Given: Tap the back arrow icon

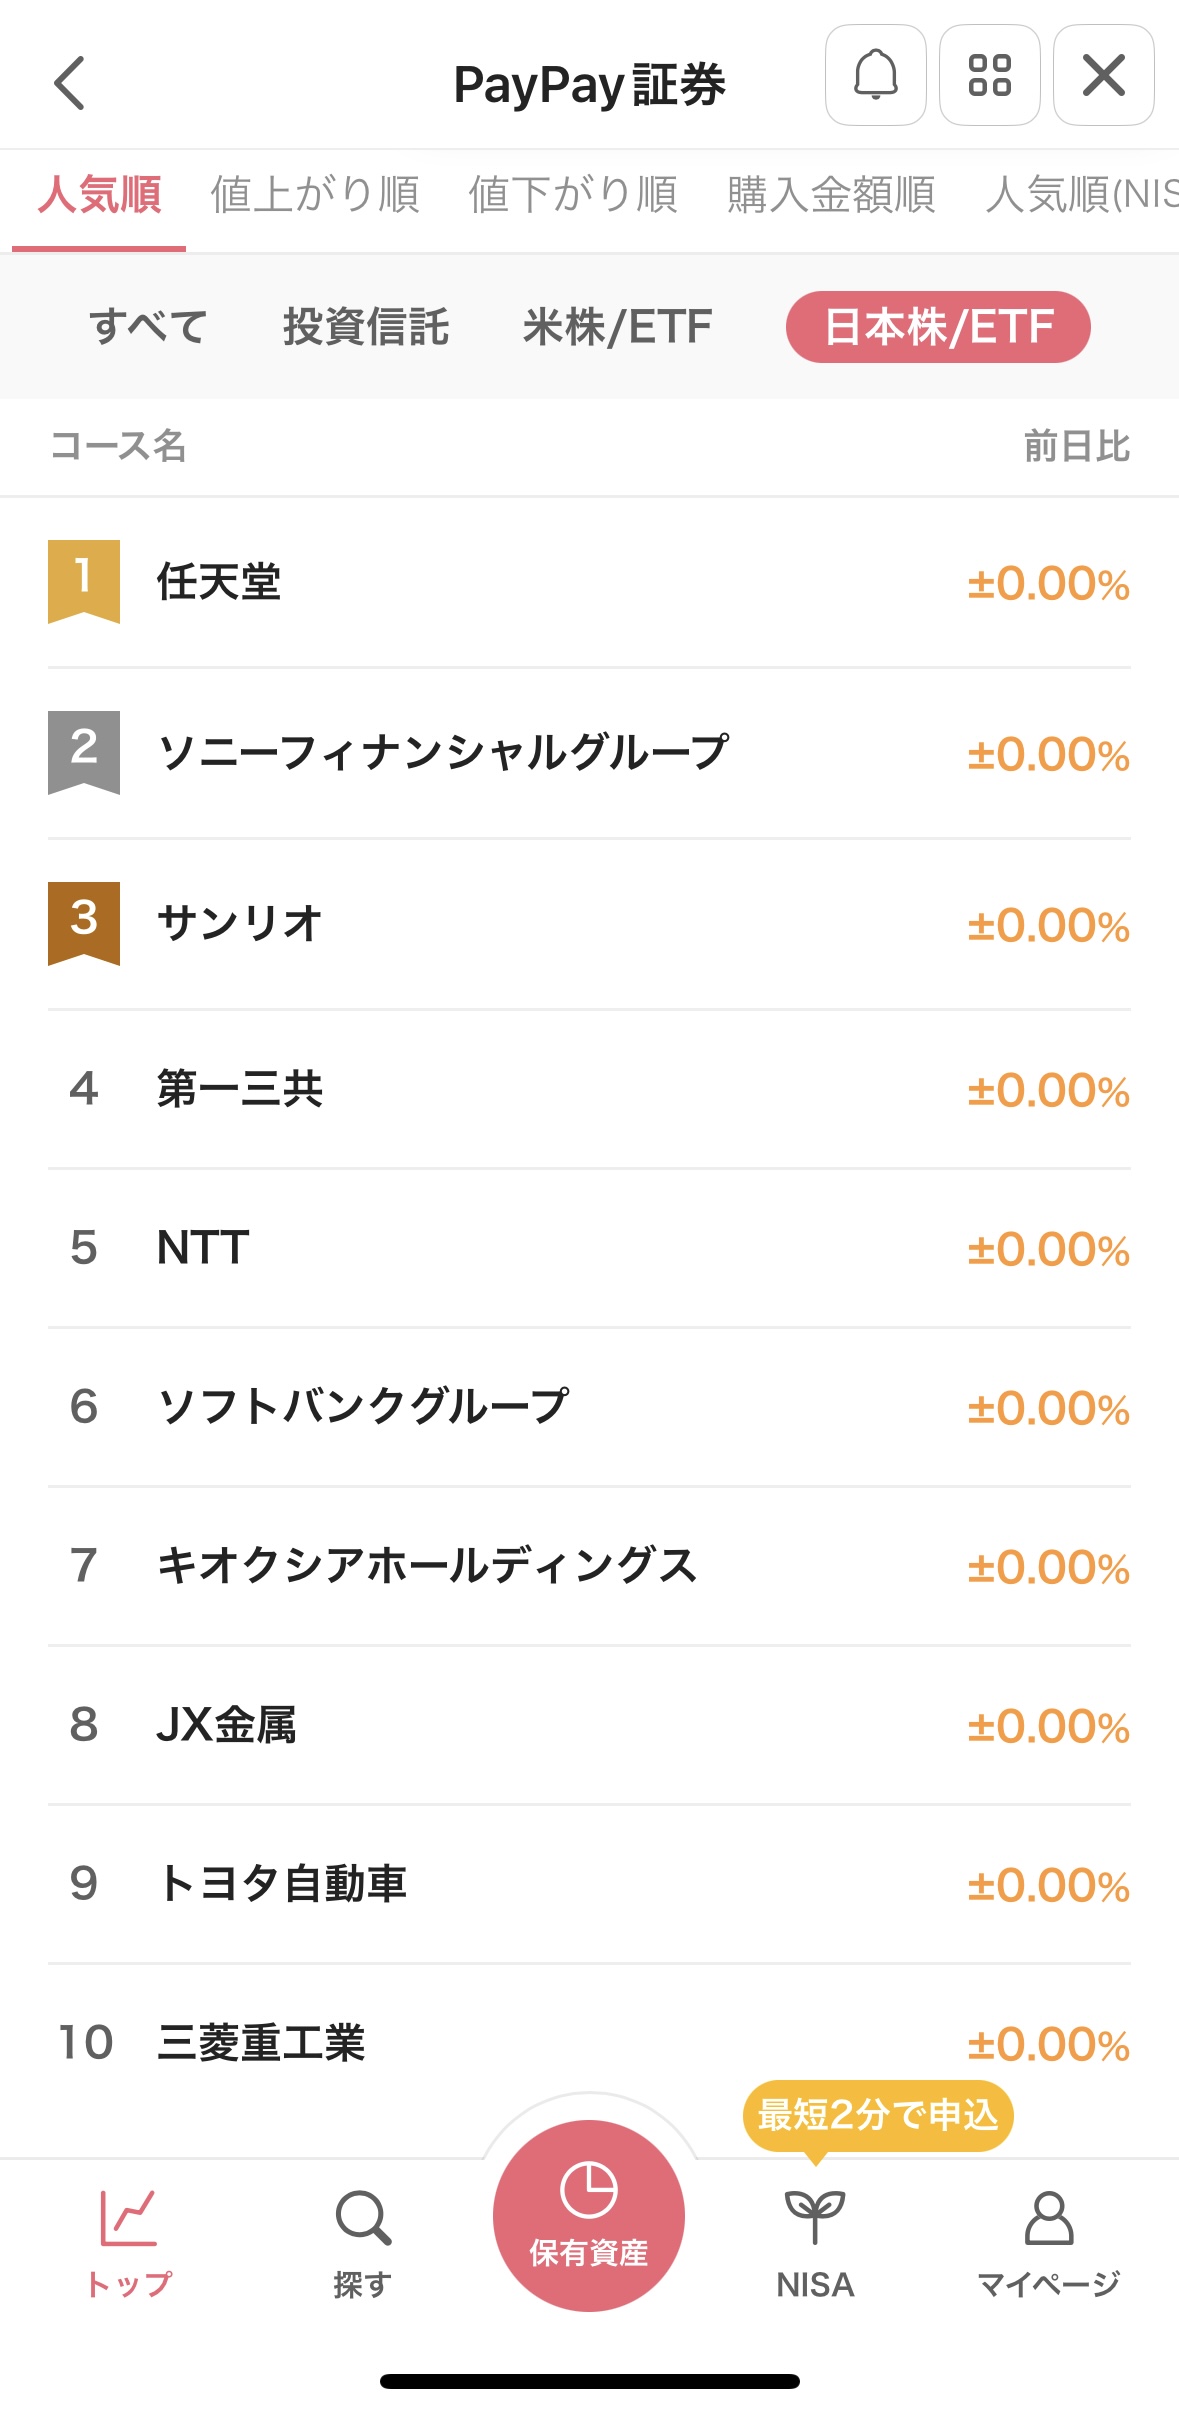Looking at the screenshot, I should 70,82.
